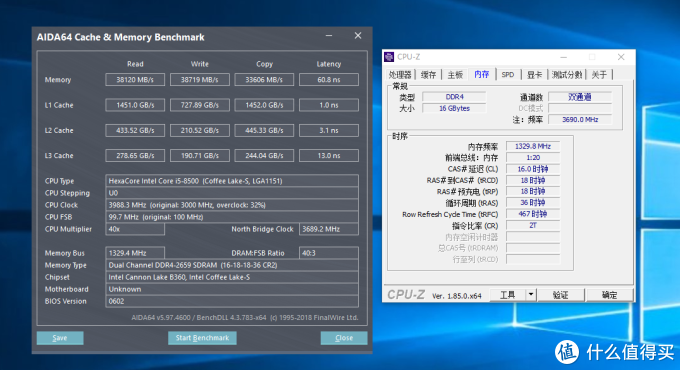This screenshot has width=680, height=370.
Task: Click the CPU Type field HexaCore Intel Core i5-8500
Action: pos(232,181)
